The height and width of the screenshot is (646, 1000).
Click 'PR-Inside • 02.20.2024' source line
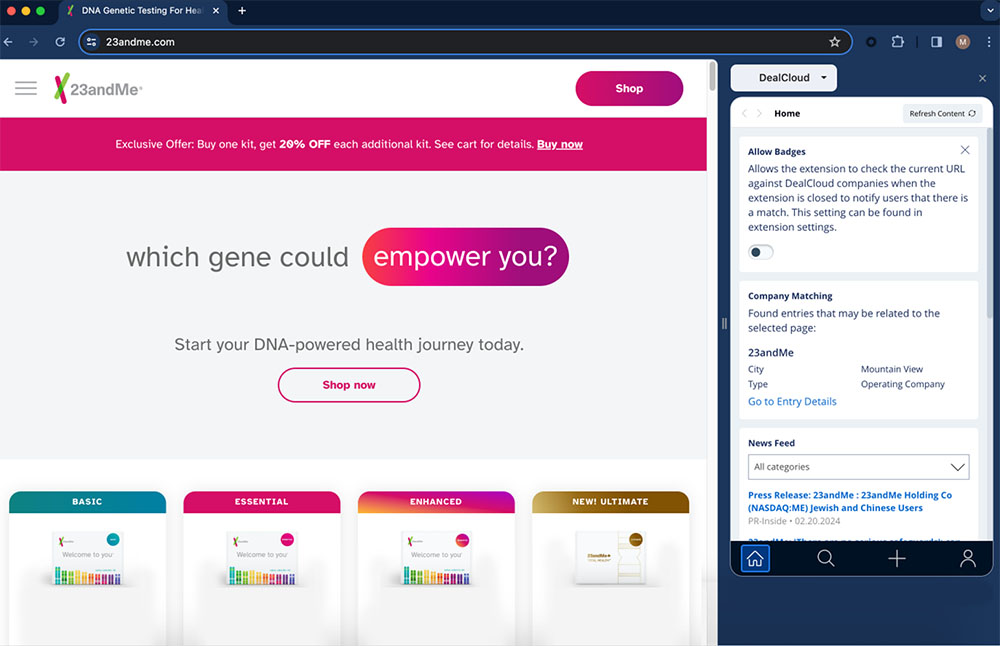coord(794,521)
